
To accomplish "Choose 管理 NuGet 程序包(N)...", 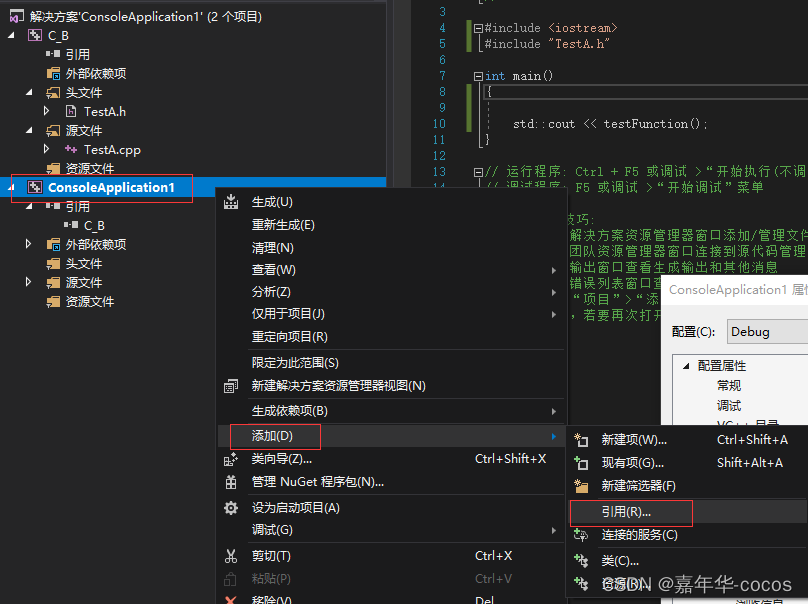I will tap(391, 482).
